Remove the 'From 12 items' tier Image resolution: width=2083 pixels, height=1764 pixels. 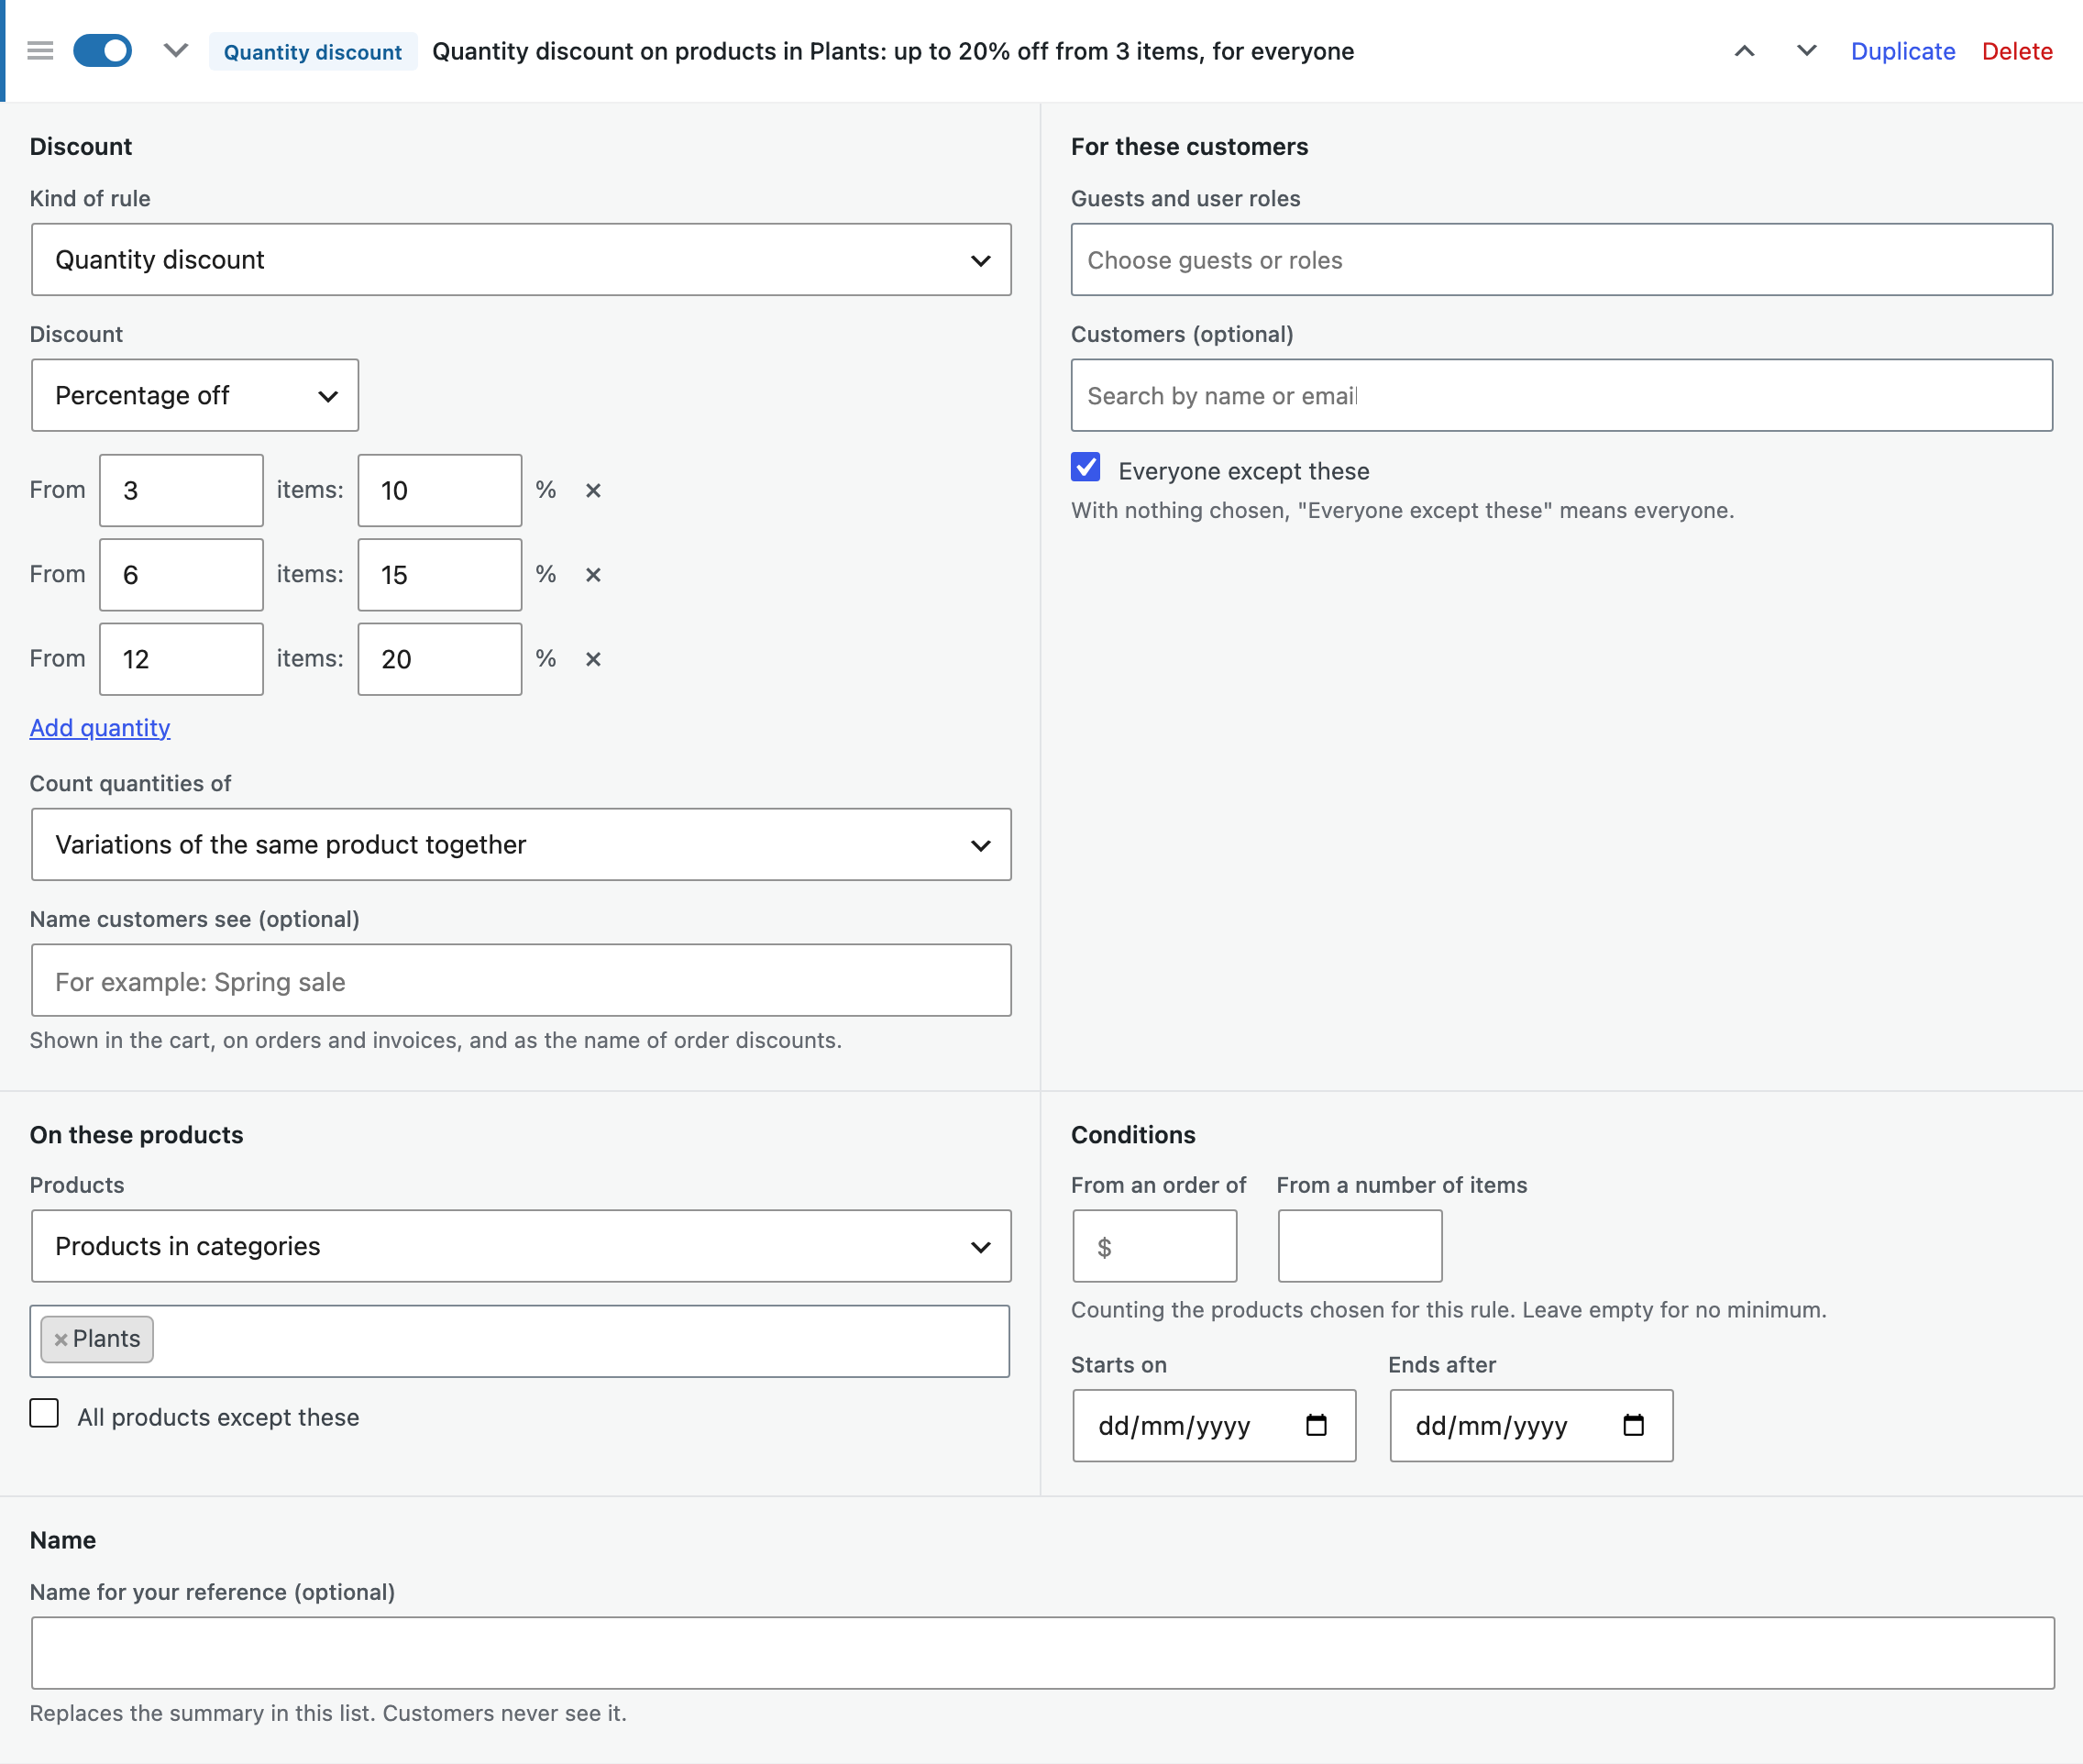(x=593, y=660)
